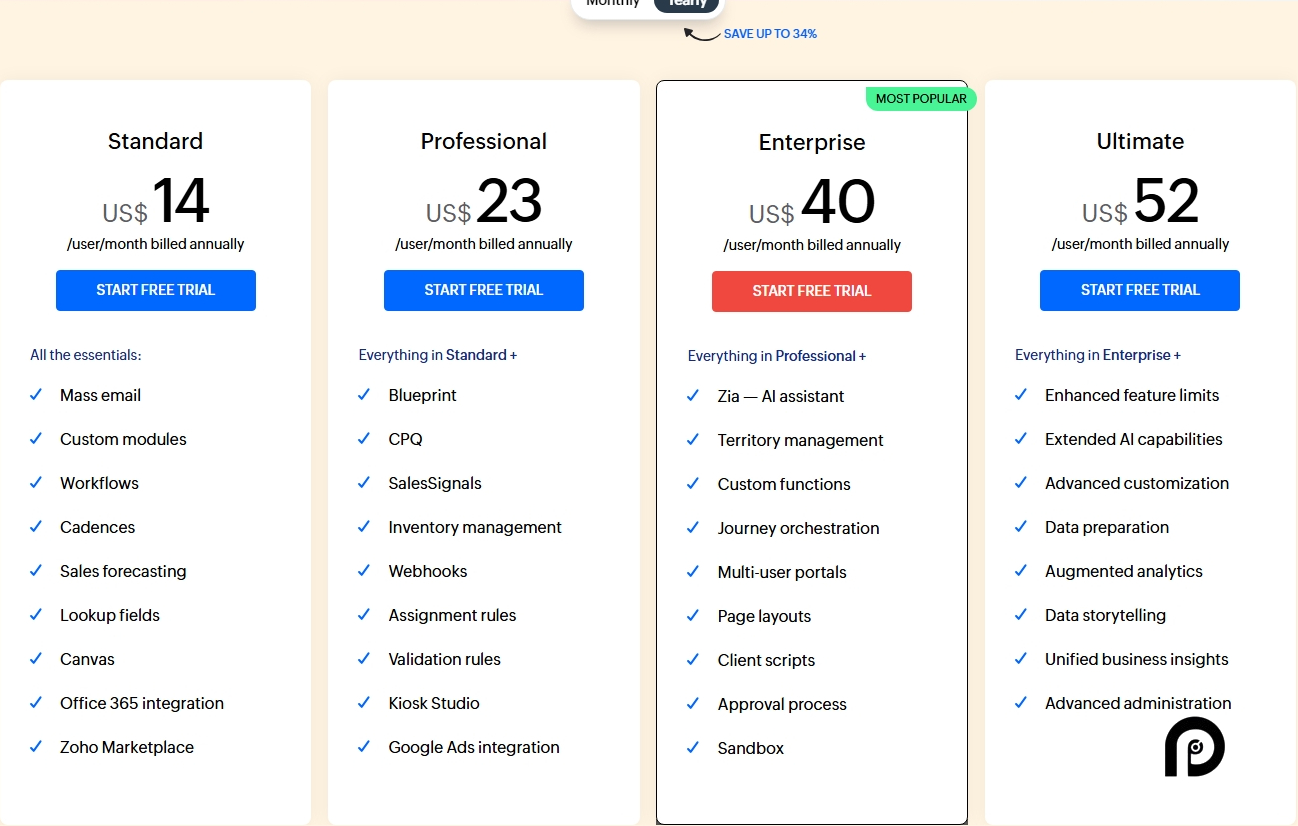The width and height of the screenshot is (1298, 826).
Task: Click the 'MOST POPULAR' green badge
Action: pos(921,98)
